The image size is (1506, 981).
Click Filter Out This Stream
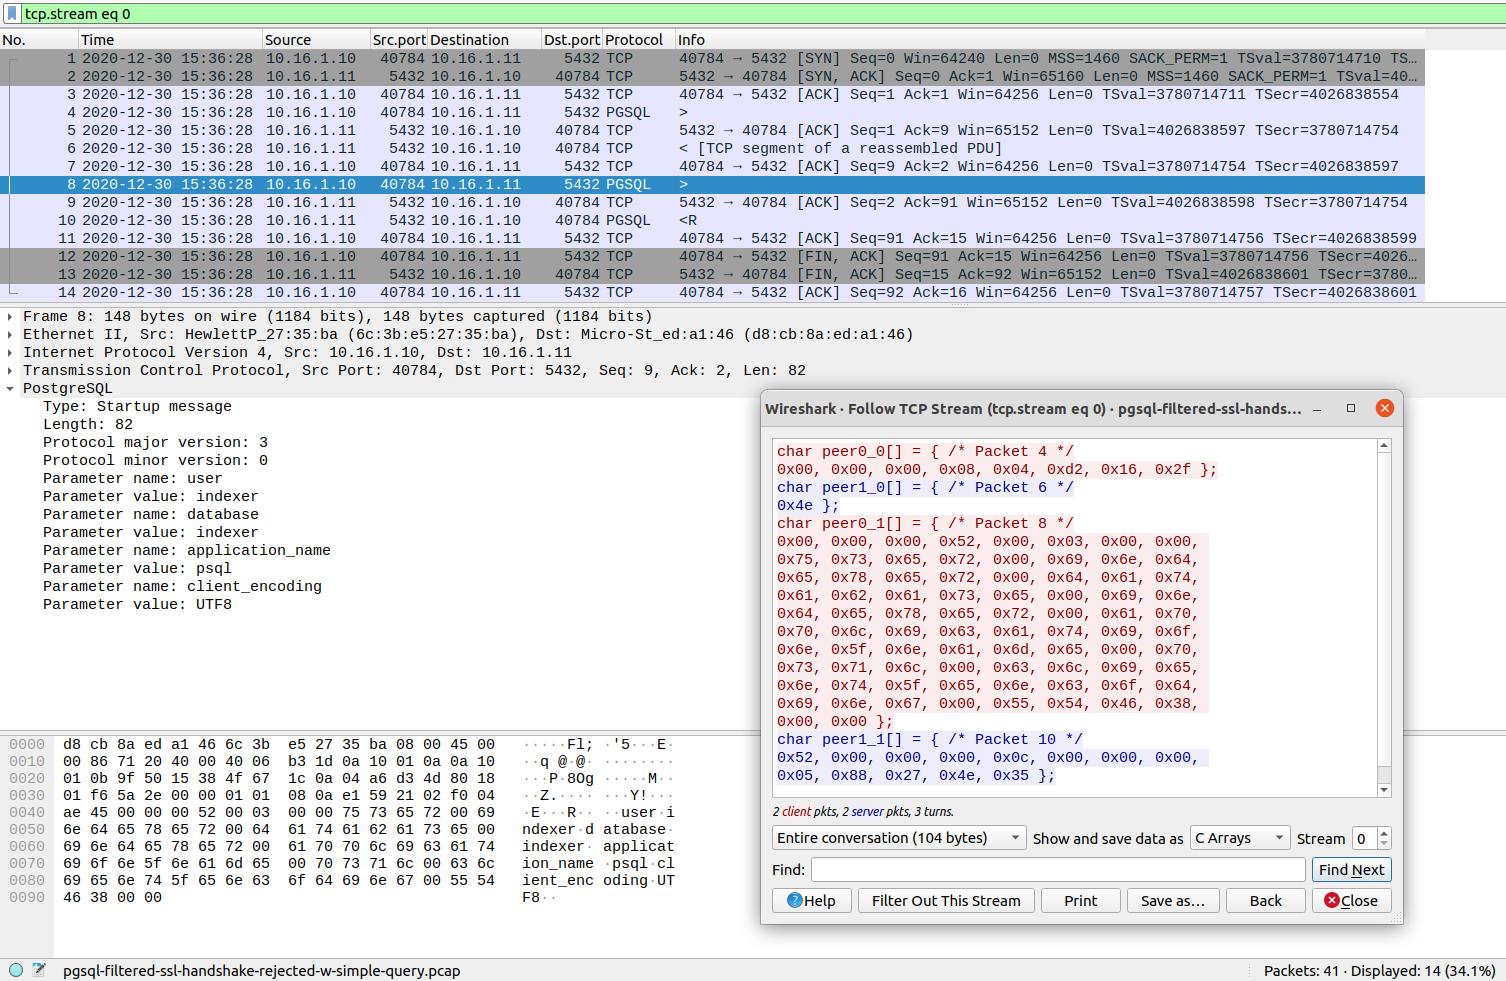coord(945,901)
